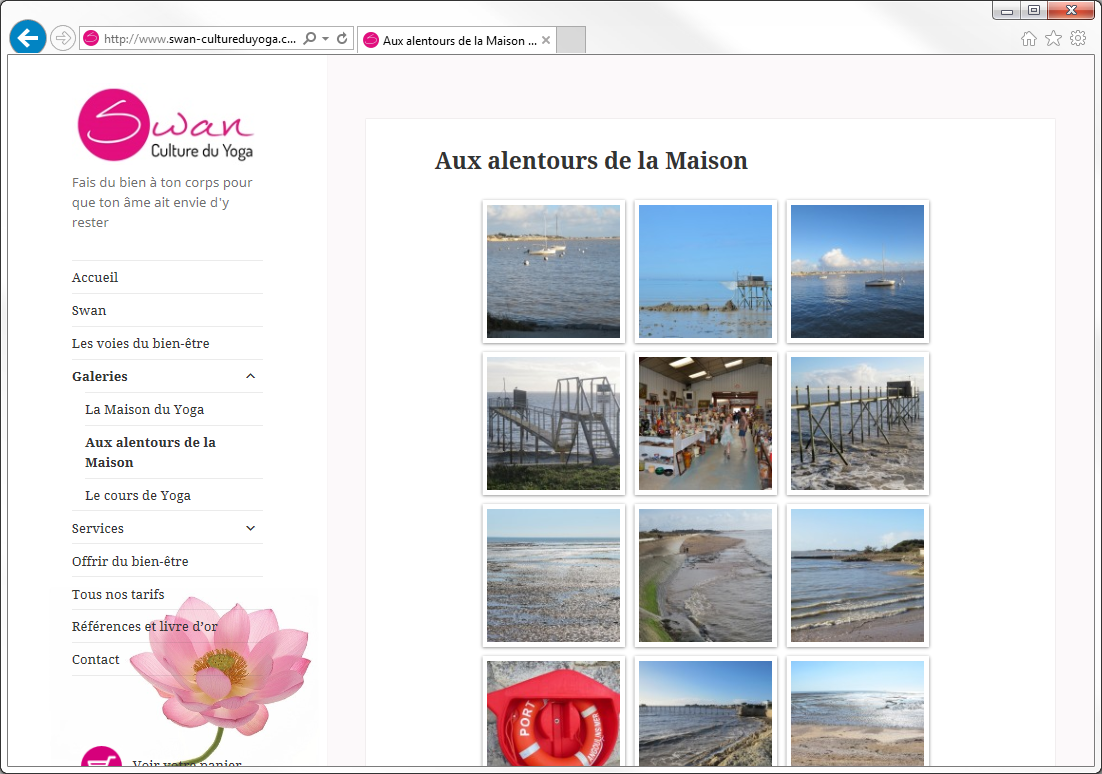Open the Tous nos tarifs link
Image resolution: width=1102 pixels, height=774 pixels.
tap(118, 594)
